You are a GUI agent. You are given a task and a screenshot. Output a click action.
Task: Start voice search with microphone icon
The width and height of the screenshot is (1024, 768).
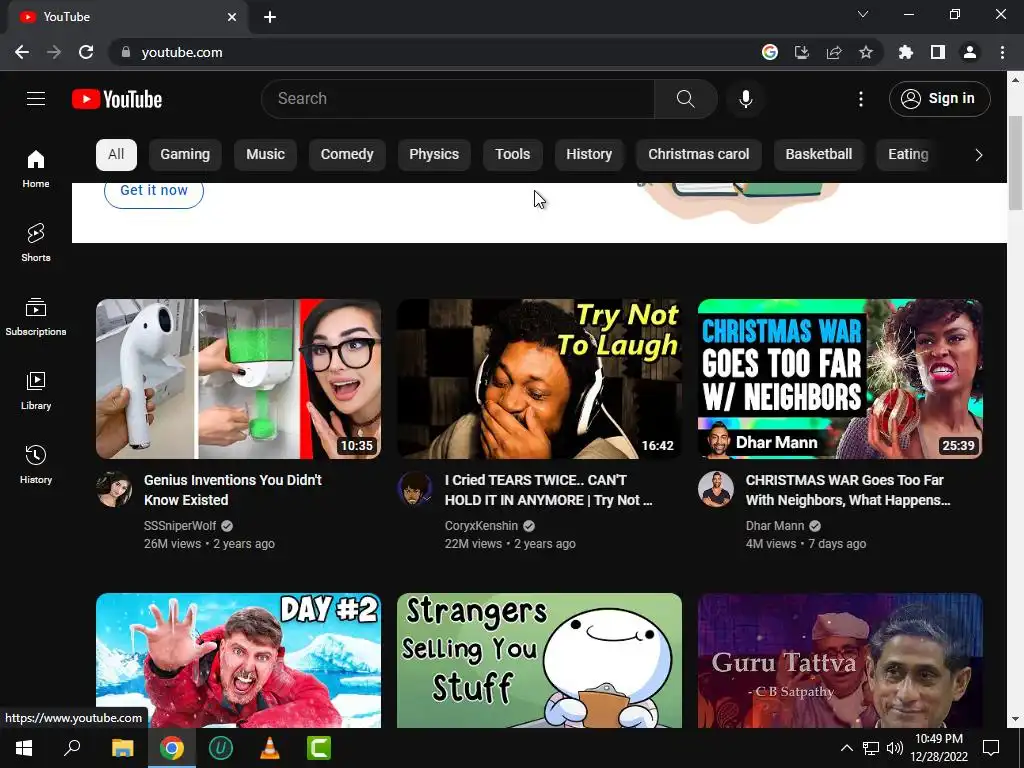pyautogui.click(x=746, y=99)
